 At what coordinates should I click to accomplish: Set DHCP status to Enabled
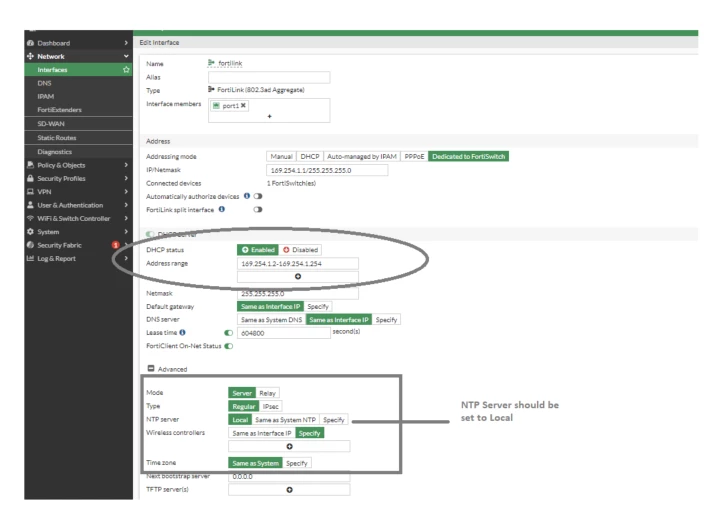click(258, 250)
